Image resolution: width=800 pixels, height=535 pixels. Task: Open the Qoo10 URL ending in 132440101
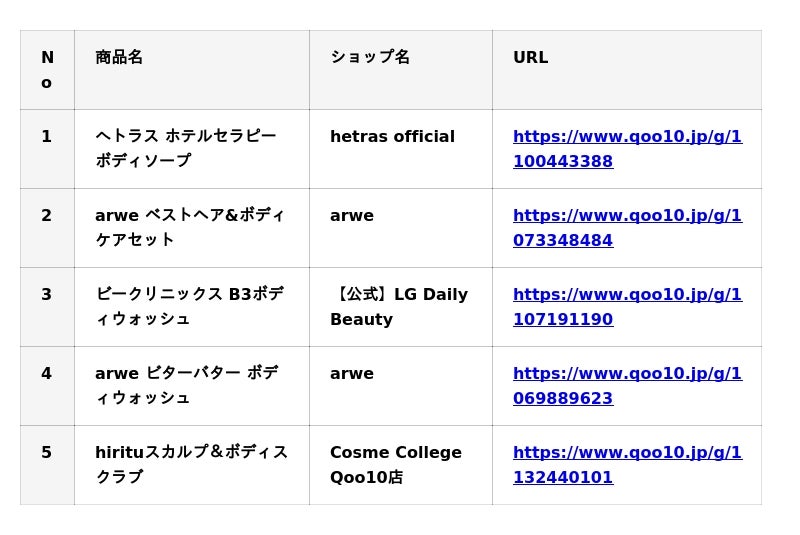[627, 465]
